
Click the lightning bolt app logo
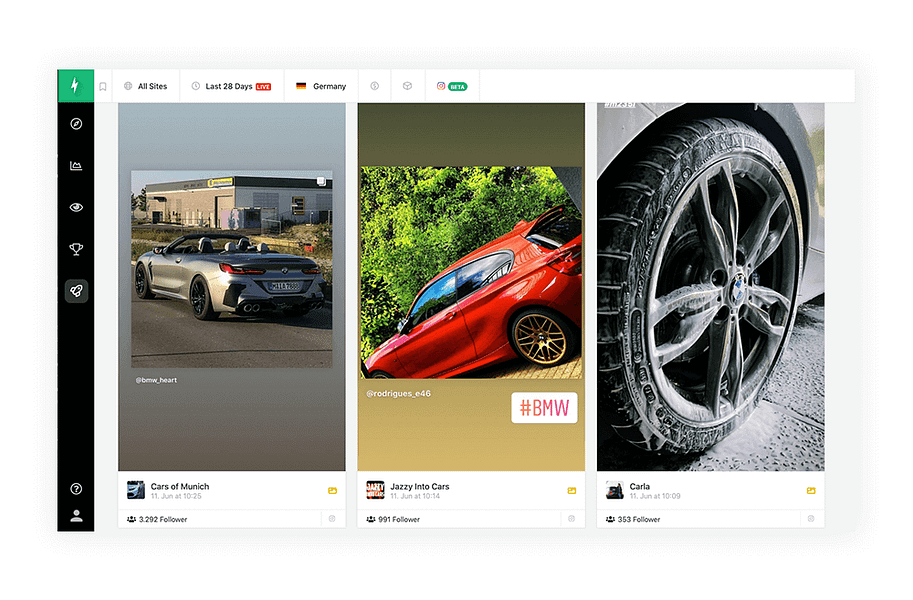point(76,86)
